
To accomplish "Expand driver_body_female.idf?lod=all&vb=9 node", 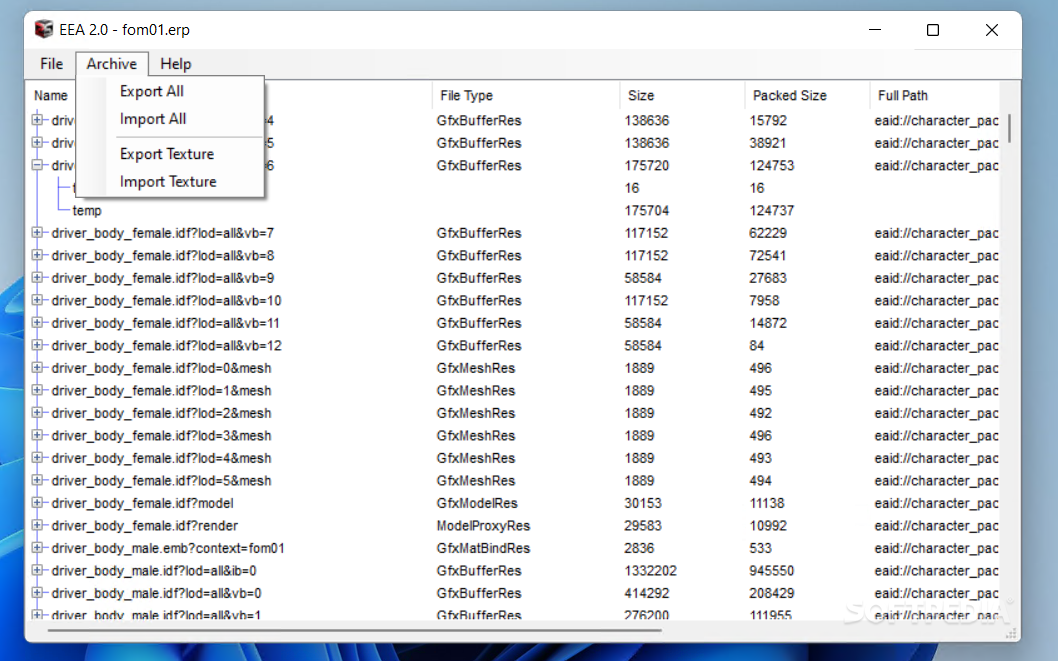I will coord(37,278).
